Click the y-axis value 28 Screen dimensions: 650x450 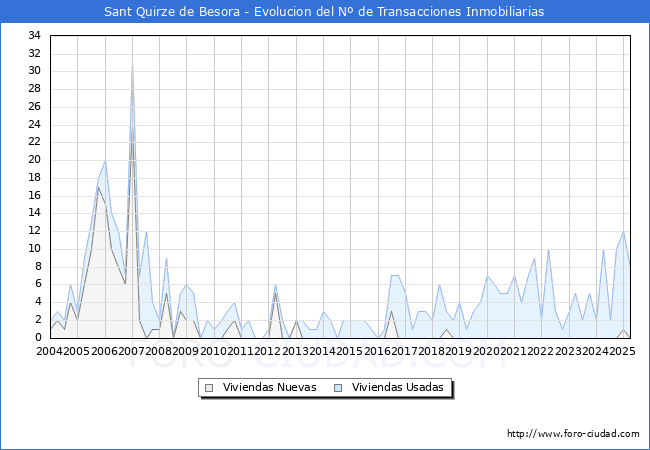coord(34,89)
